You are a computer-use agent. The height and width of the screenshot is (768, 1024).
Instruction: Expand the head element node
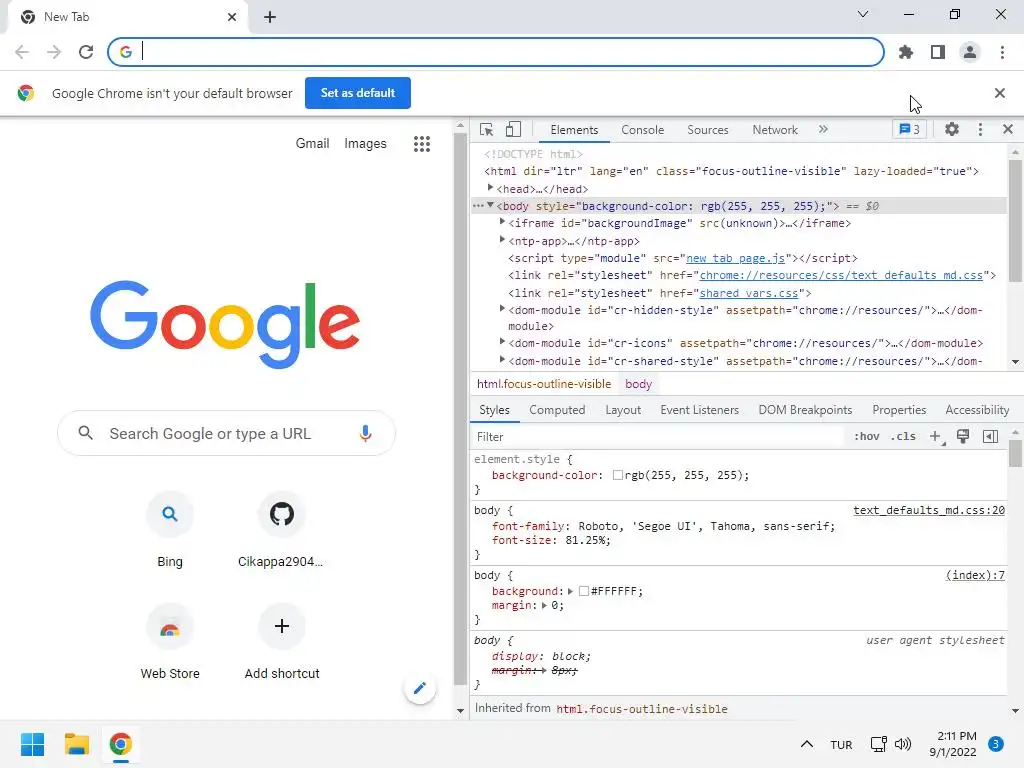click(490, 188)
